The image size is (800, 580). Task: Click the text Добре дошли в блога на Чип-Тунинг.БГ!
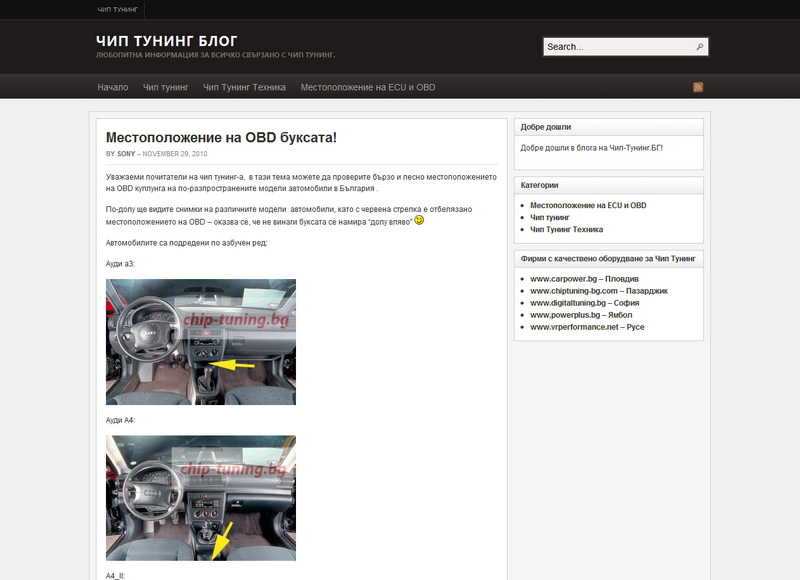click(x=592, y=148)
